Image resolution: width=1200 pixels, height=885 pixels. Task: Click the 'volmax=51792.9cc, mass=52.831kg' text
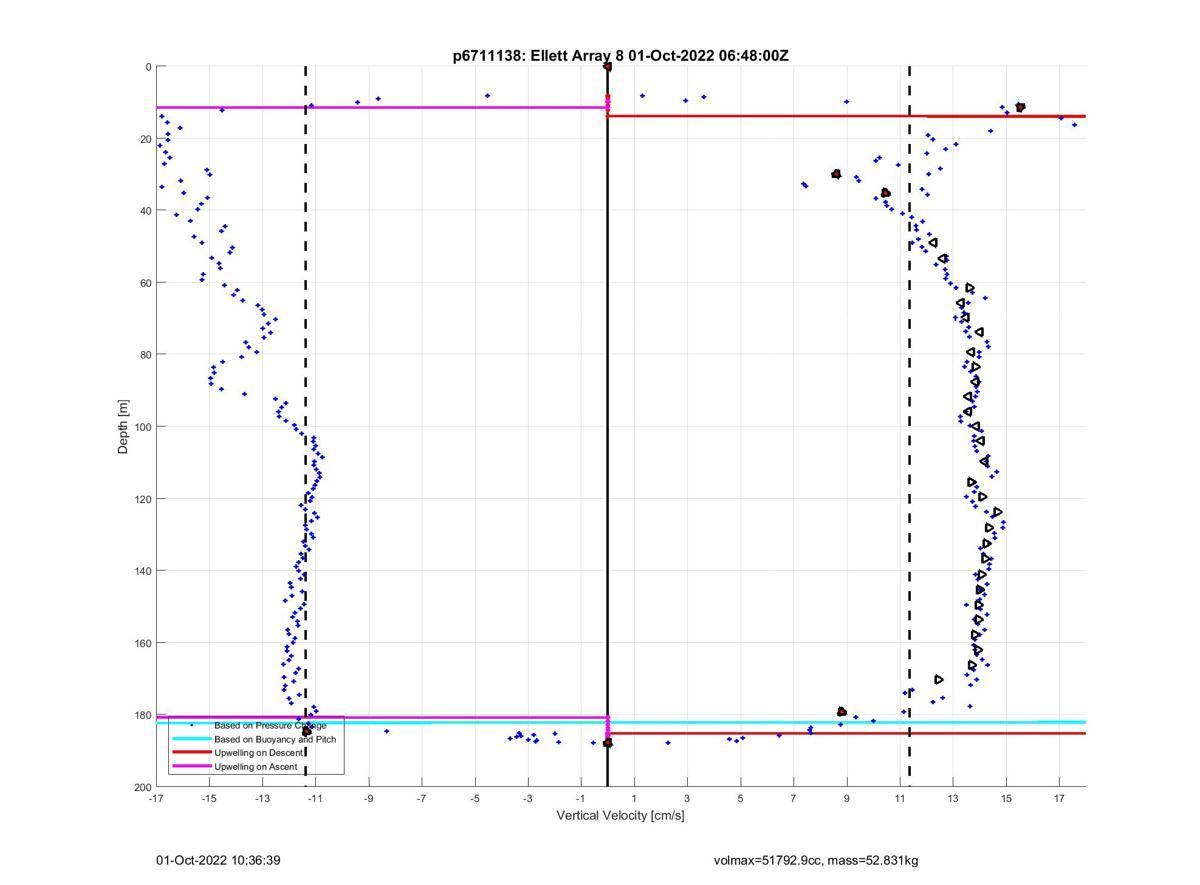[x=816, y=860]
